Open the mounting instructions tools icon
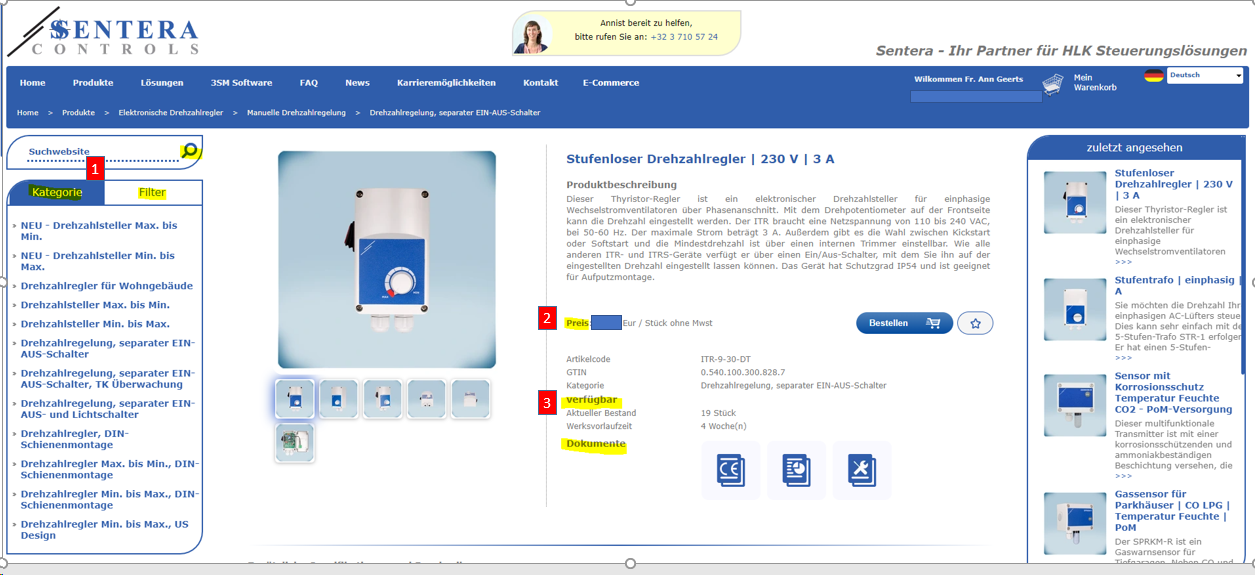1255x575 pixels. (x=861, y=470)
